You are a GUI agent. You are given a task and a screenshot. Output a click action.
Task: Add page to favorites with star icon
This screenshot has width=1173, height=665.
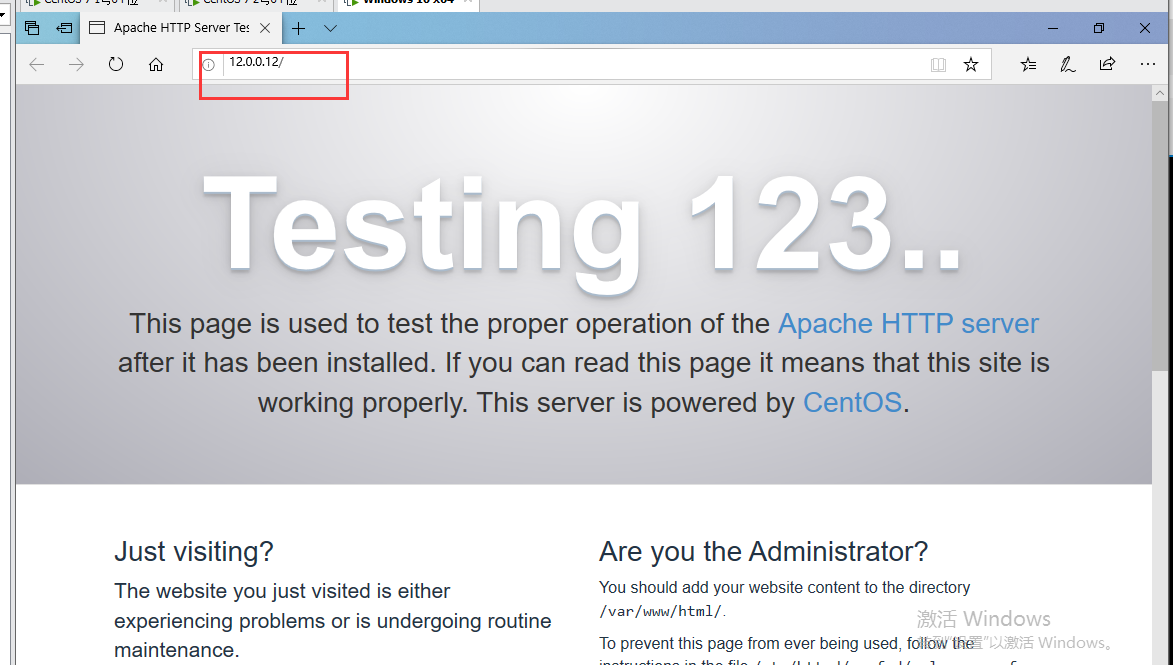971,64
